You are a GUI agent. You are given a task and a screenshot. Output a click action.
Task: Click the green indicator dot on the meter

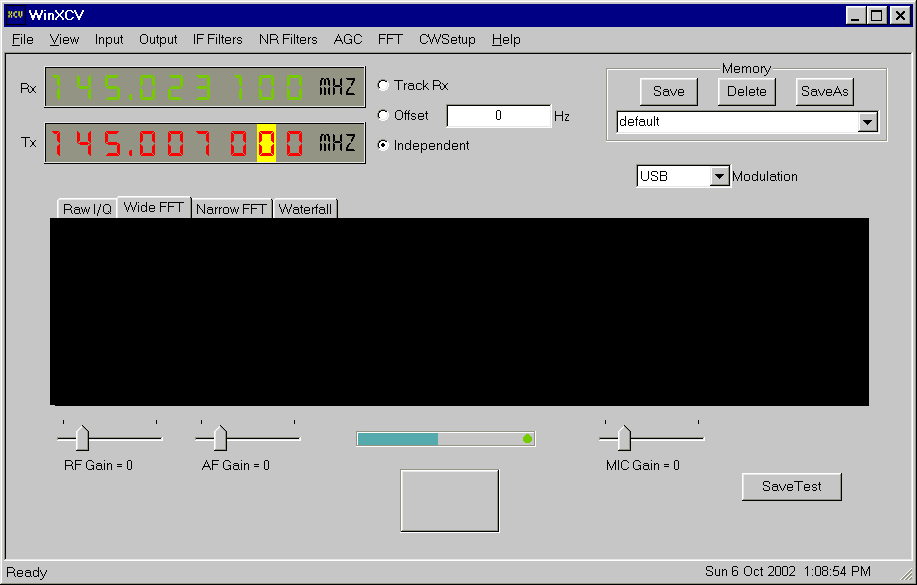pos(528,439)
